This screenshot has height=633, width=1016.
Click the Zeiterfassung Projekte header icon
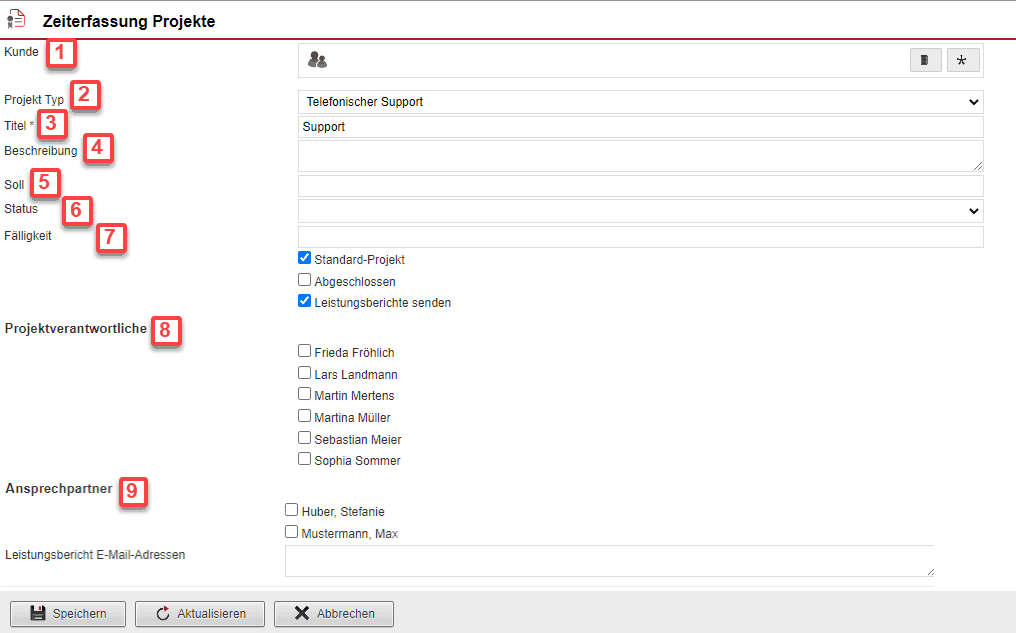click(16, 20)
